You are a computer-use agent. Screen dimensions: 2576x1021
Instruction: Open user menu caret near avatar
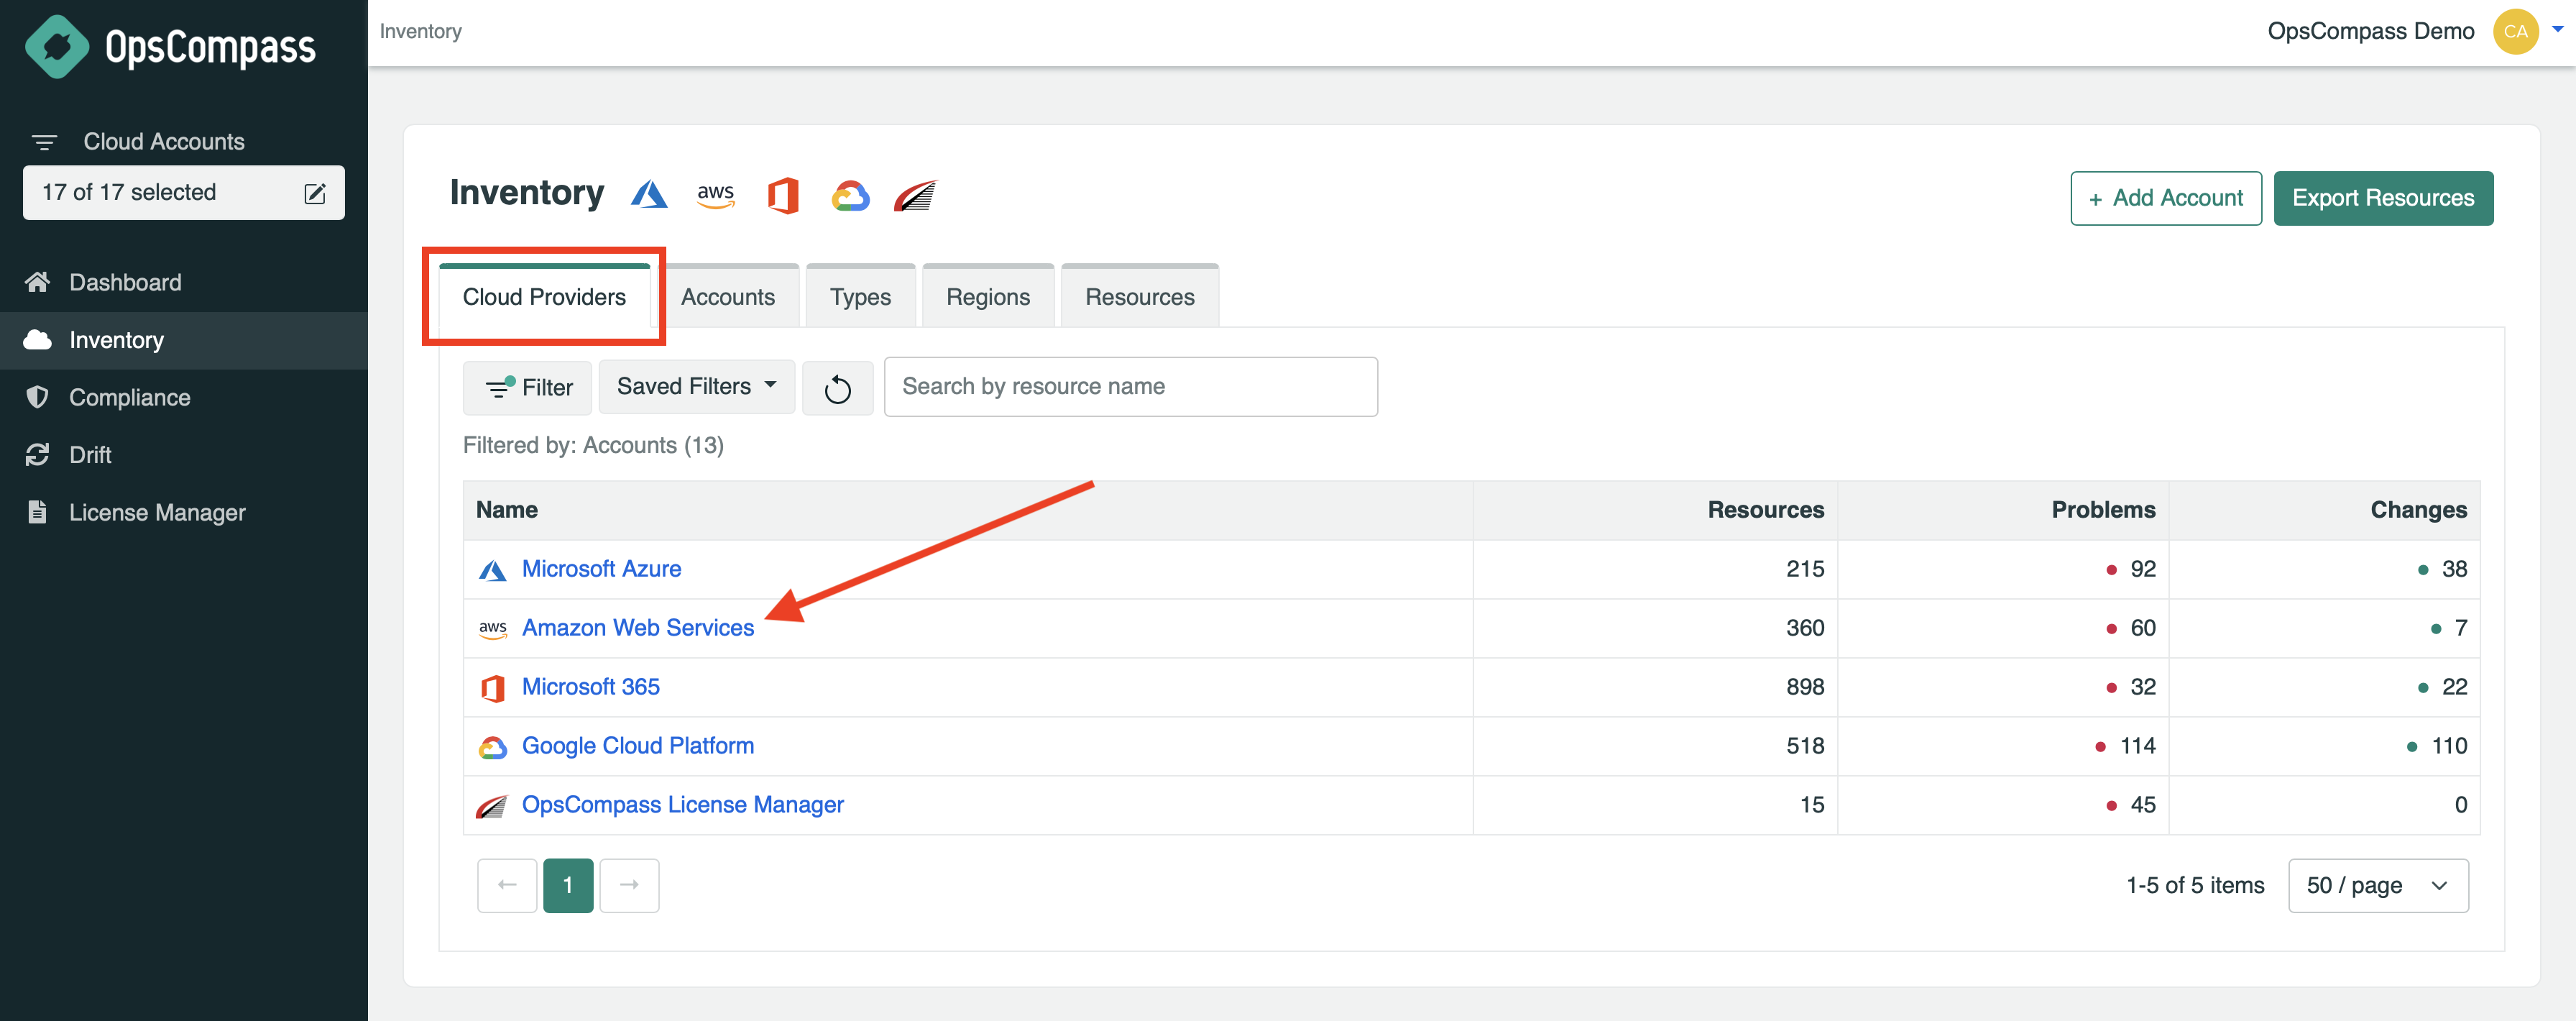pos(2557,30)
